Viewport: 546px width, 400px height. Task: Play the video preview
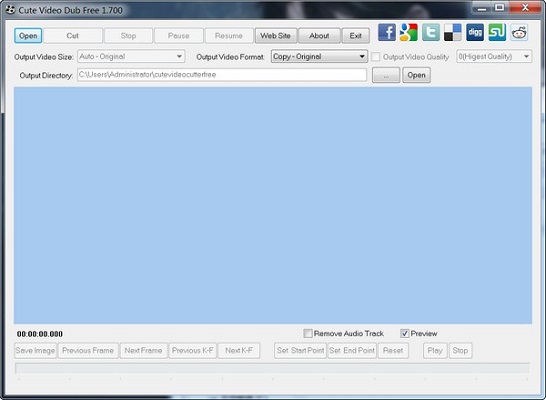coord(435,351)
